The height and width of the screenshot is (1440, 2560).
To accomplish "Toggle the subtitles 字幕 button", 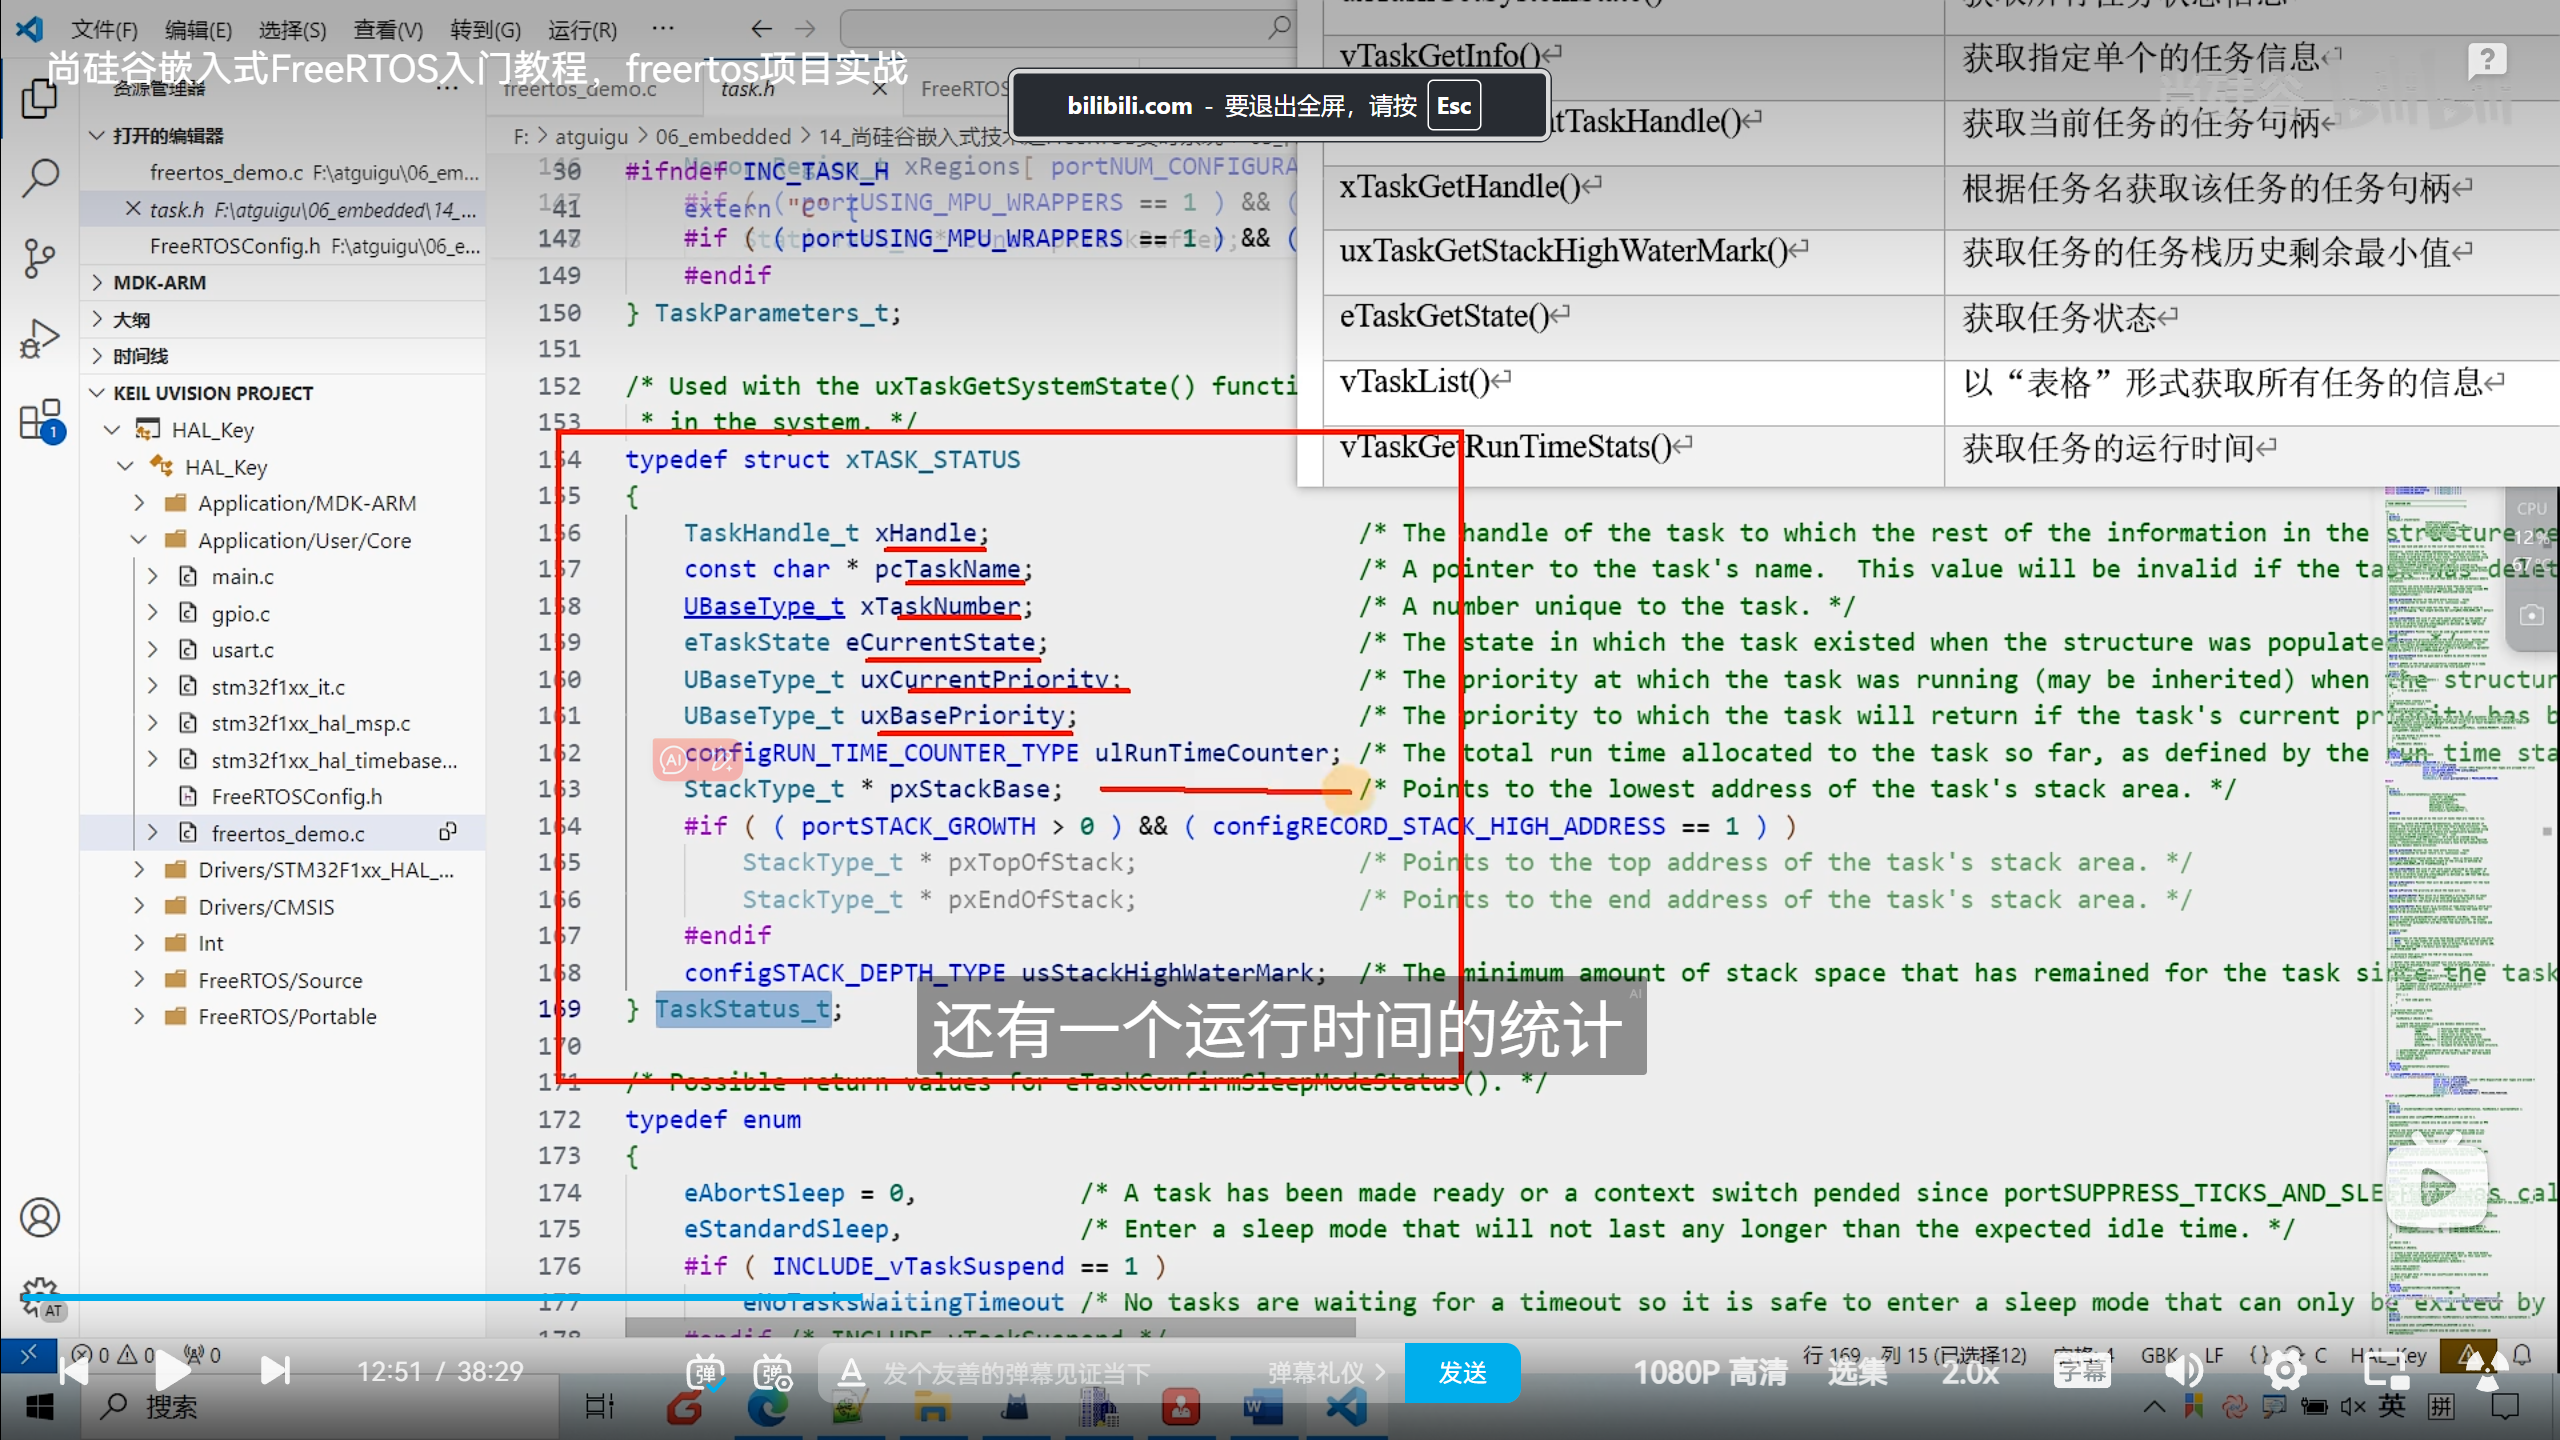I will 2082,1371.
